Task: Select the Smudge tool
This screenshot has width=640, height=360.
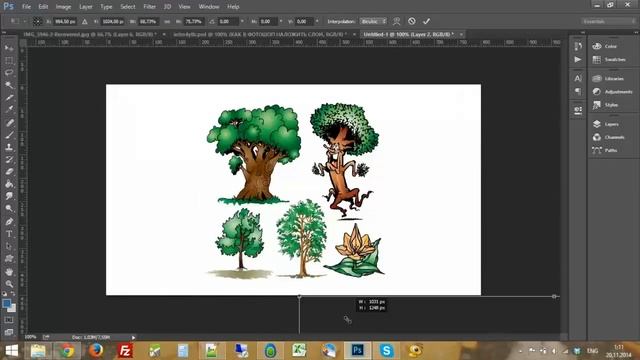Action: click(x=9, y=196)
